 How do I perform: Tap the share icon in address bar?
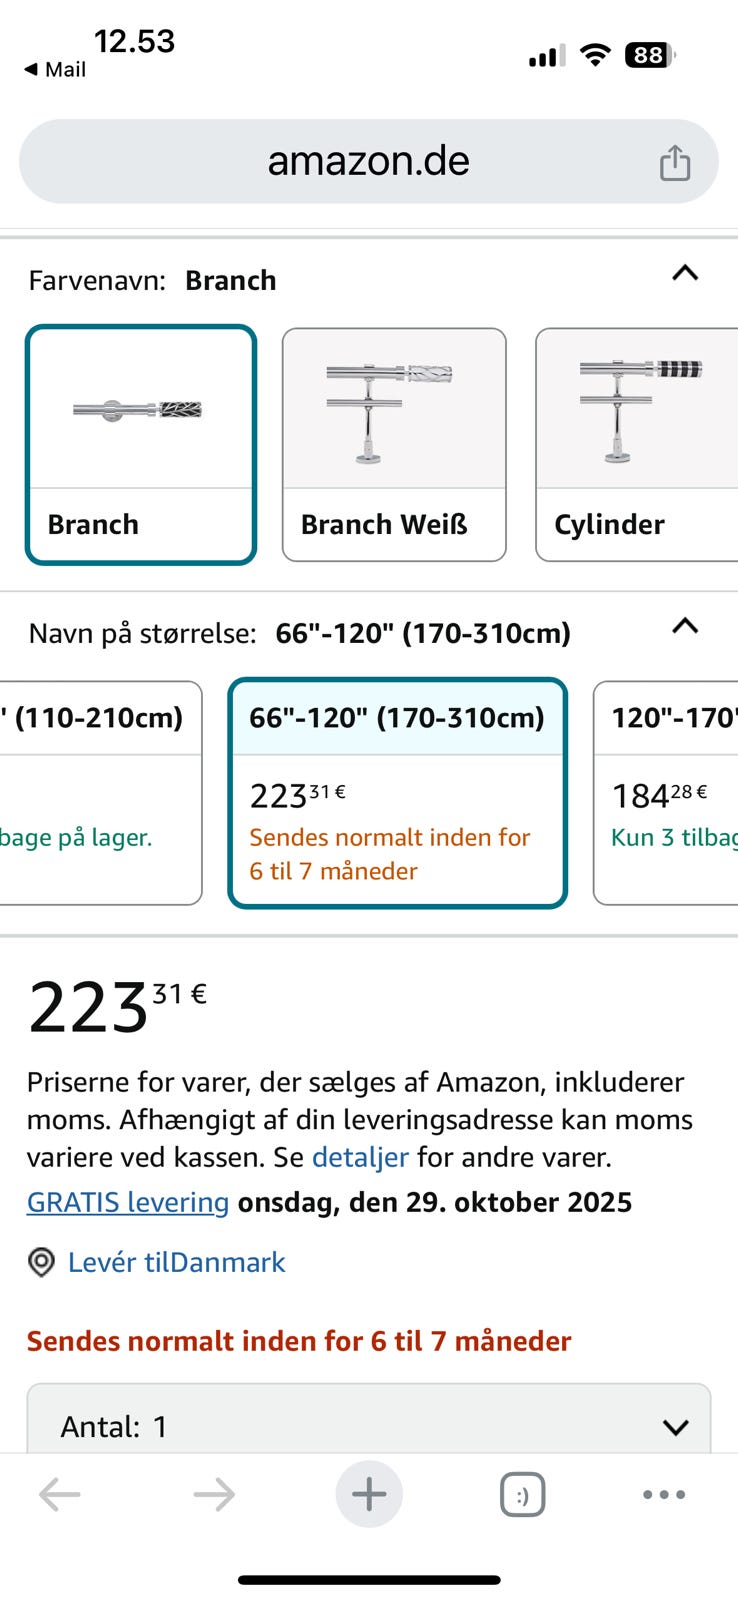pyautogui.click(x=675, y=162)
